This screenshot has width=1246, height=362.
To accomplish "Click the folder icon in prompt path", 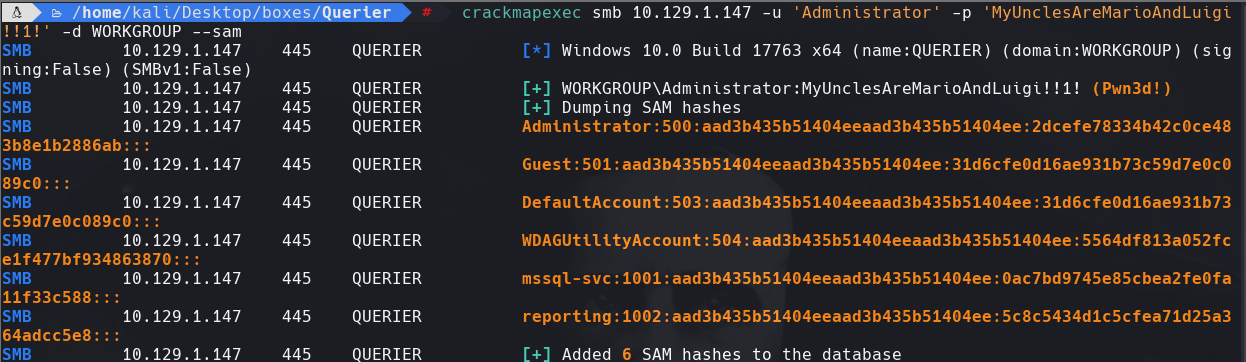I will [57, 12].
